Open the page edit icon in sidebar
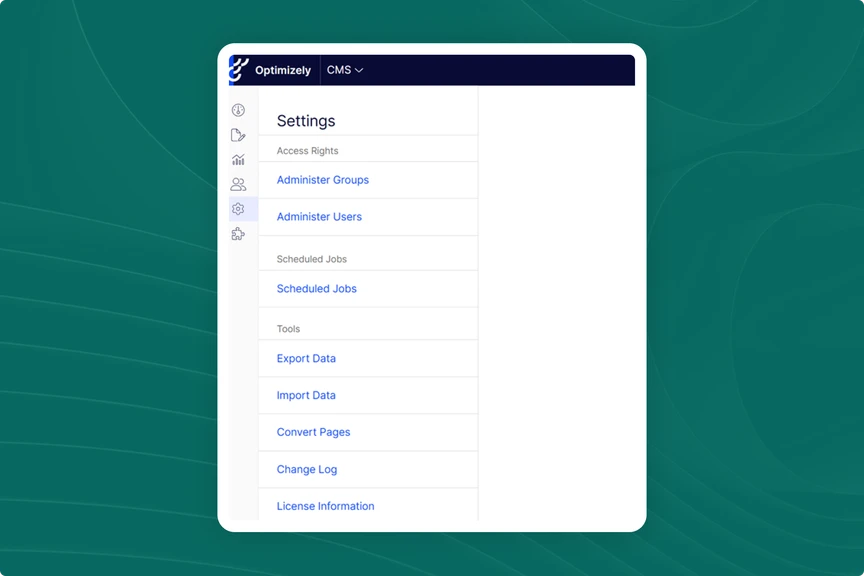Screen dimensions: 864x576 [238, 135]
